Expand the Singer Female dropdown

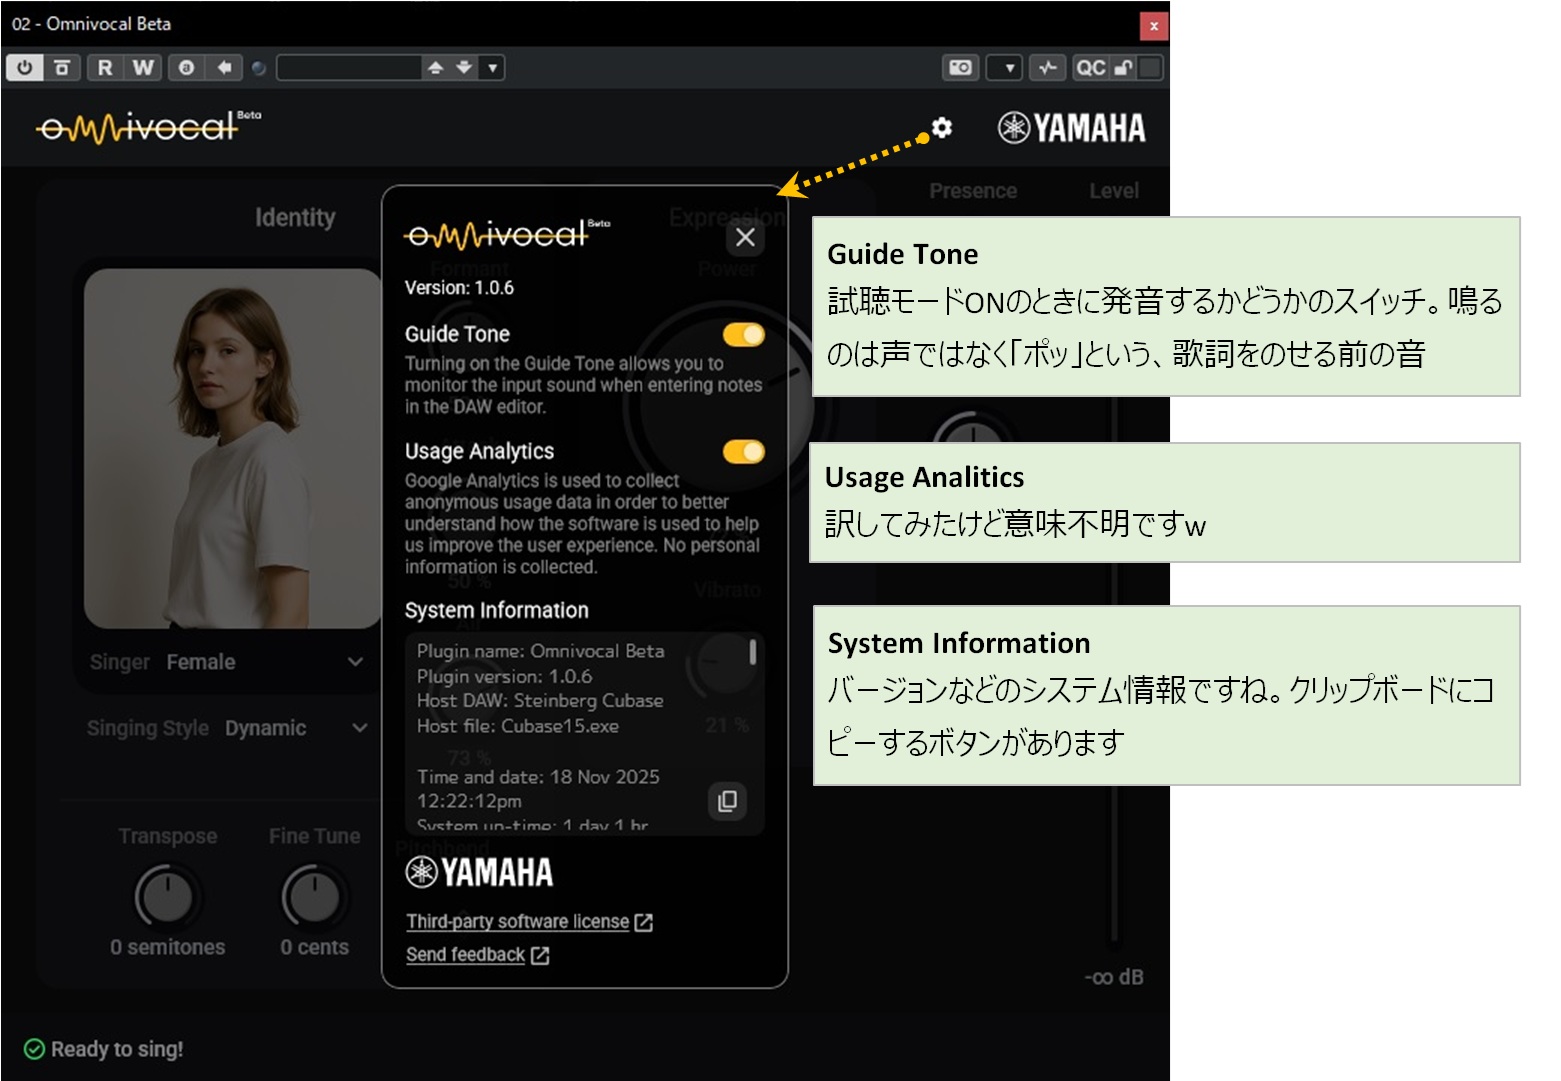coord(355,662)
